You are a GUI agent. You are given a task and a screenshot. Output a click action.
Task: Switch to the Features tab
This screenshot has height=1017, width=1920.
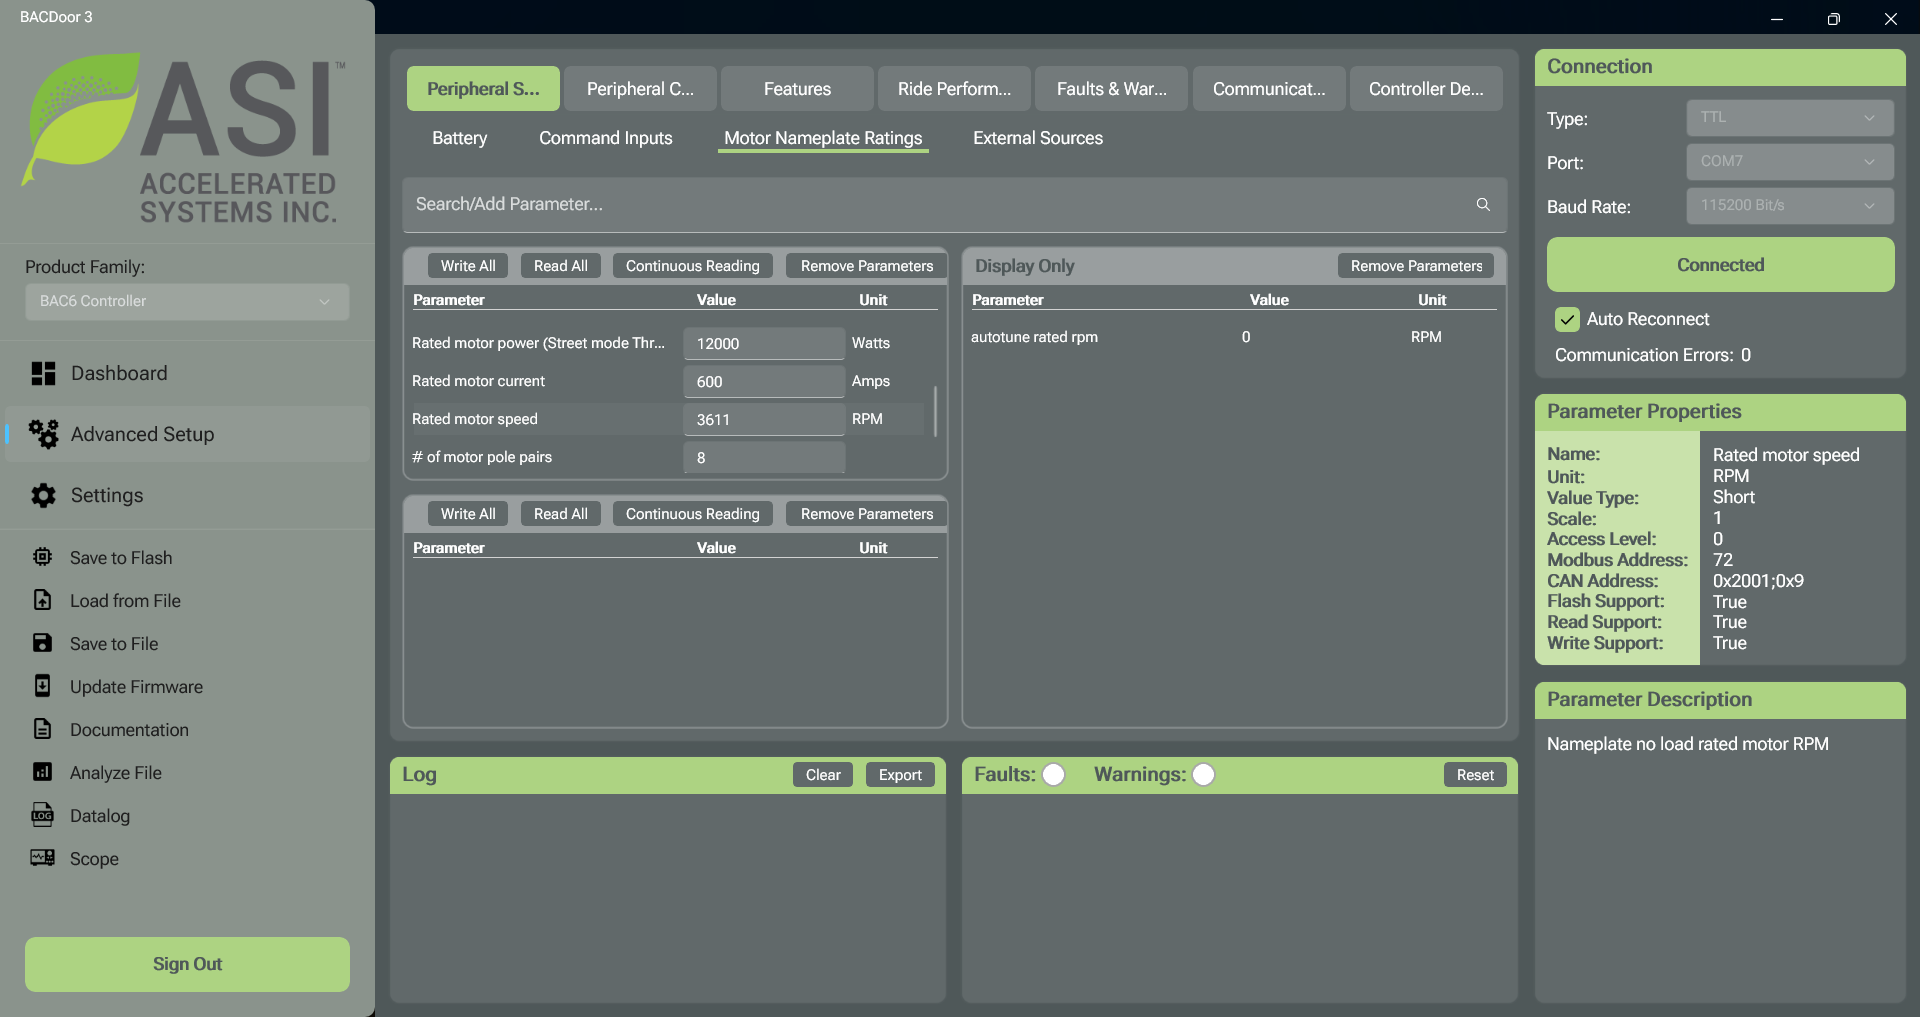[x=797, y=89]
